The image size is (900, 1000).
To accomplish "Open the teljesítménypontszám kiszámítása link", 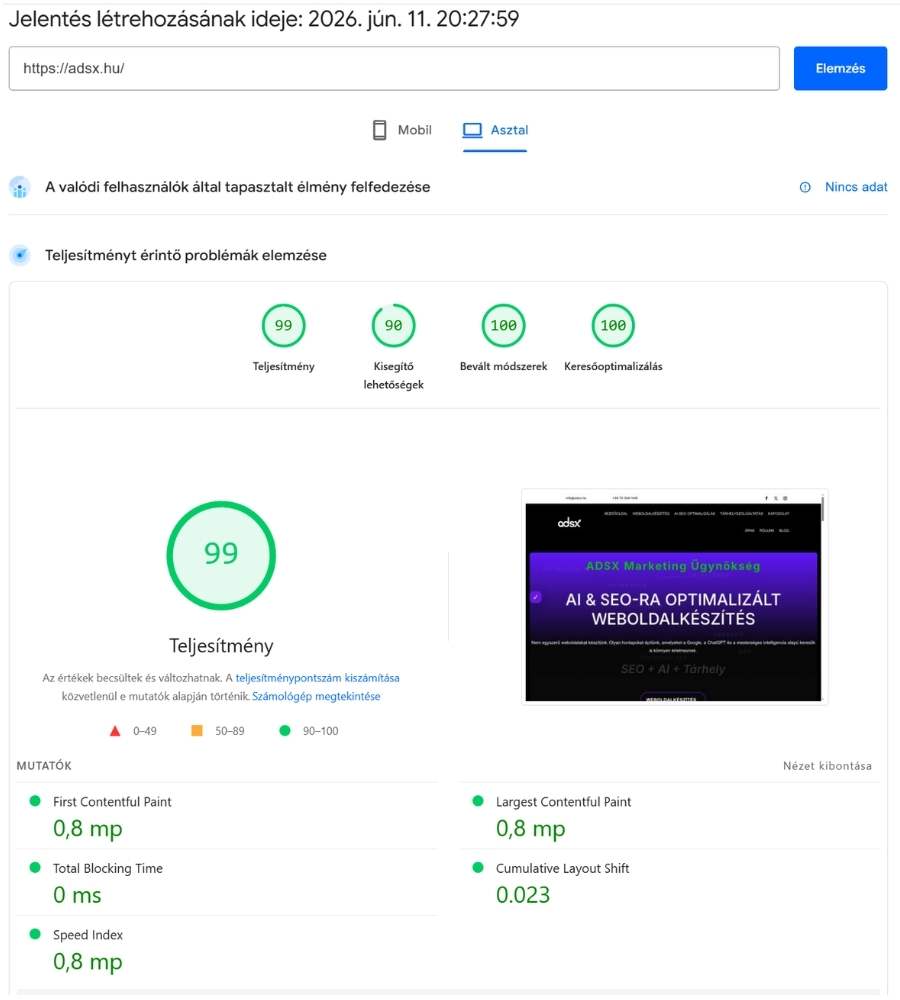I will tap(317, 678).
